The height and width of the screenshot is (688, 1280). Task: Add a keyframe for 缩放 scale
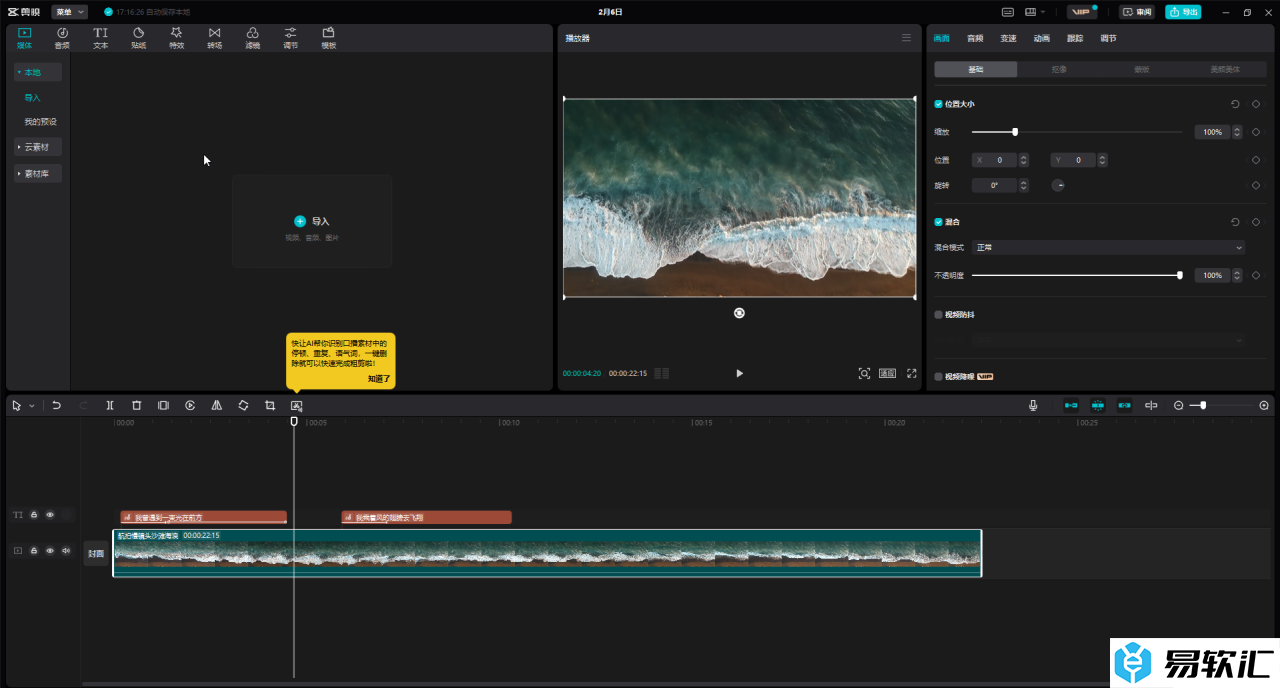pyautogui.click(x=1255, y=132)
